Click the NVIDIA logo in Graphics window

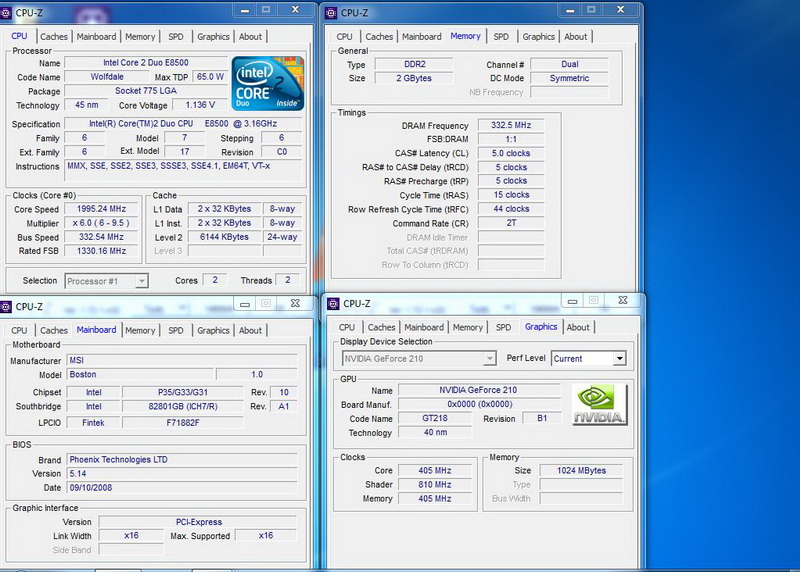click(x=599, y=405)
